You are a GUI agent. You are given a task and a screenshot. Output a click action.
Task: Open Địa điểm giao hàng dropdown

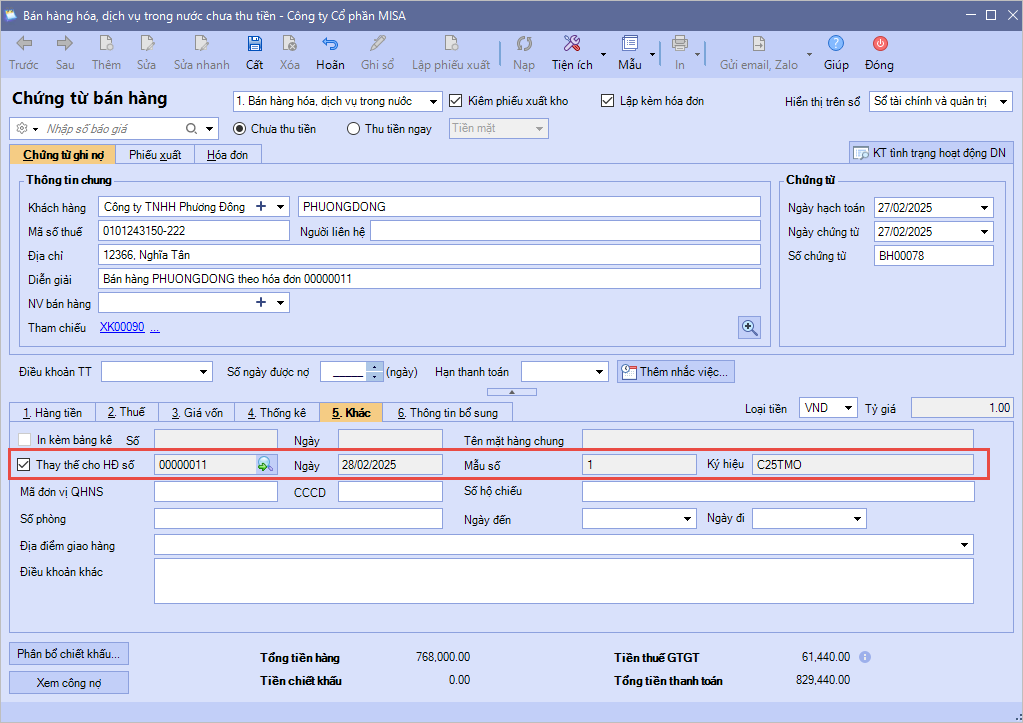point(965,545)
